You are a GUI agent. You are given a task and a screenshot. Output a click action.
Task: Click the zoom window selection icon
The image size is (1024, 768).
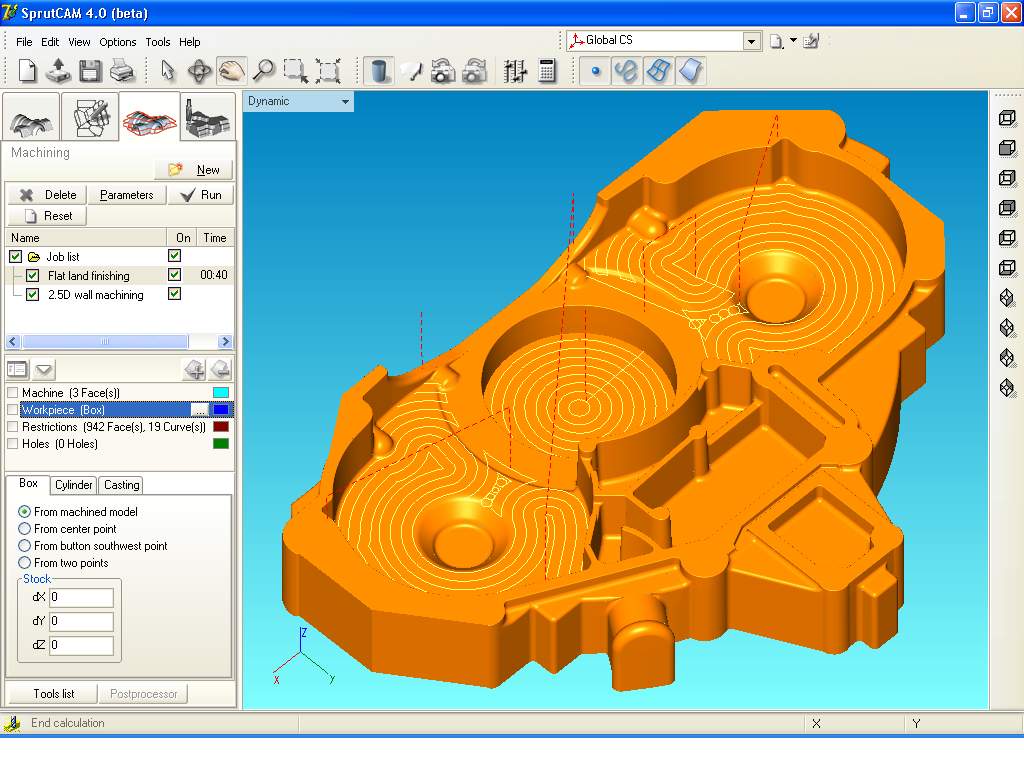295,70
